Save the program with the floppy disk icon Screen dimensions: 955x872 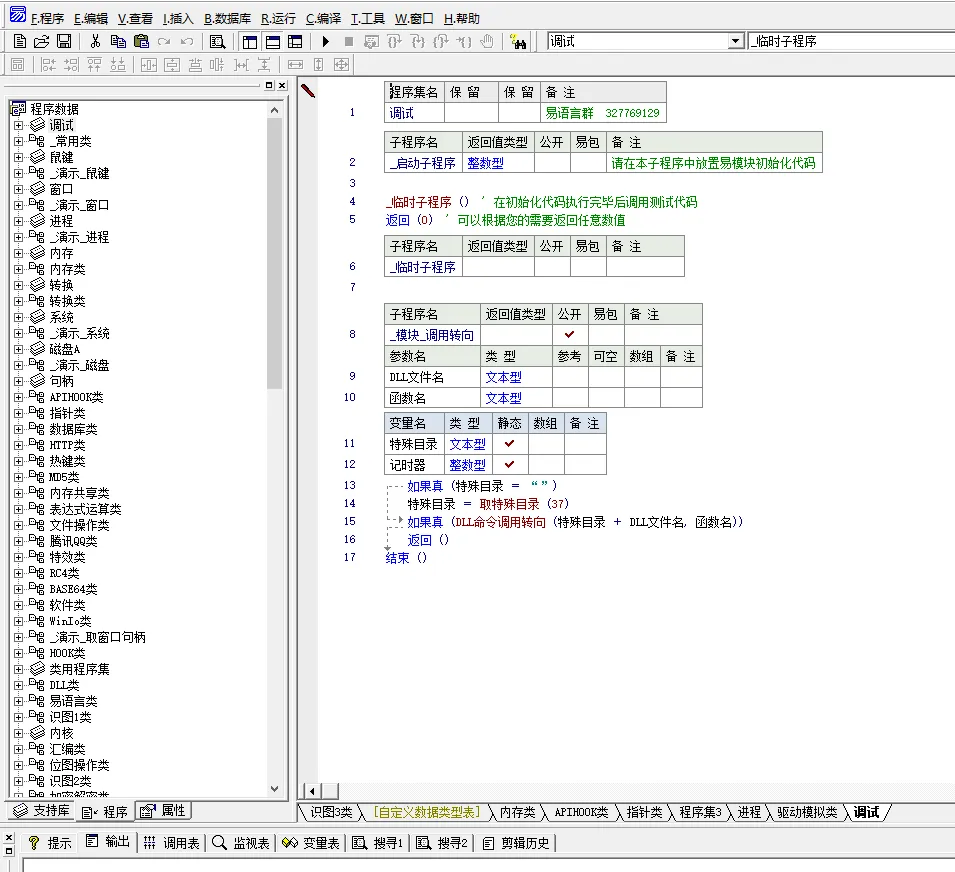[63, 41]
